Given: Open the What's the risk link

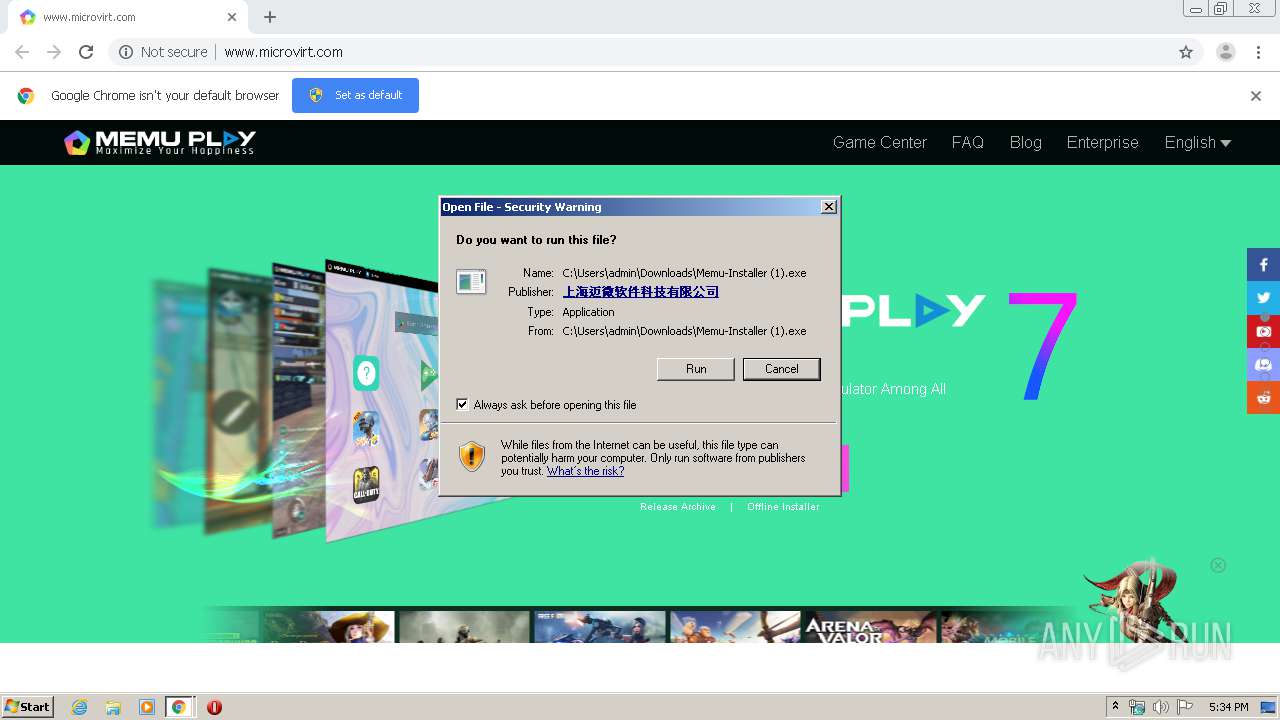Looking at the screenshot, I should coord(585,471).
